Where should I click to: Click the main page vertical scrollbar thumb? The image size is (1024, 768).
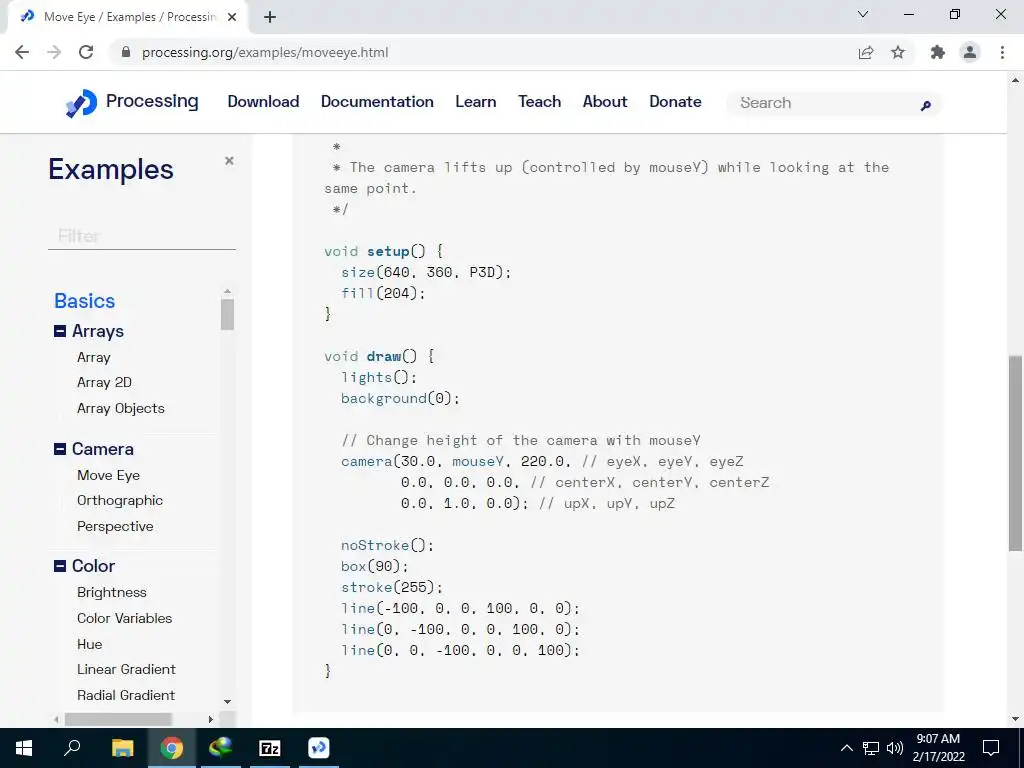click(1016, 453)
